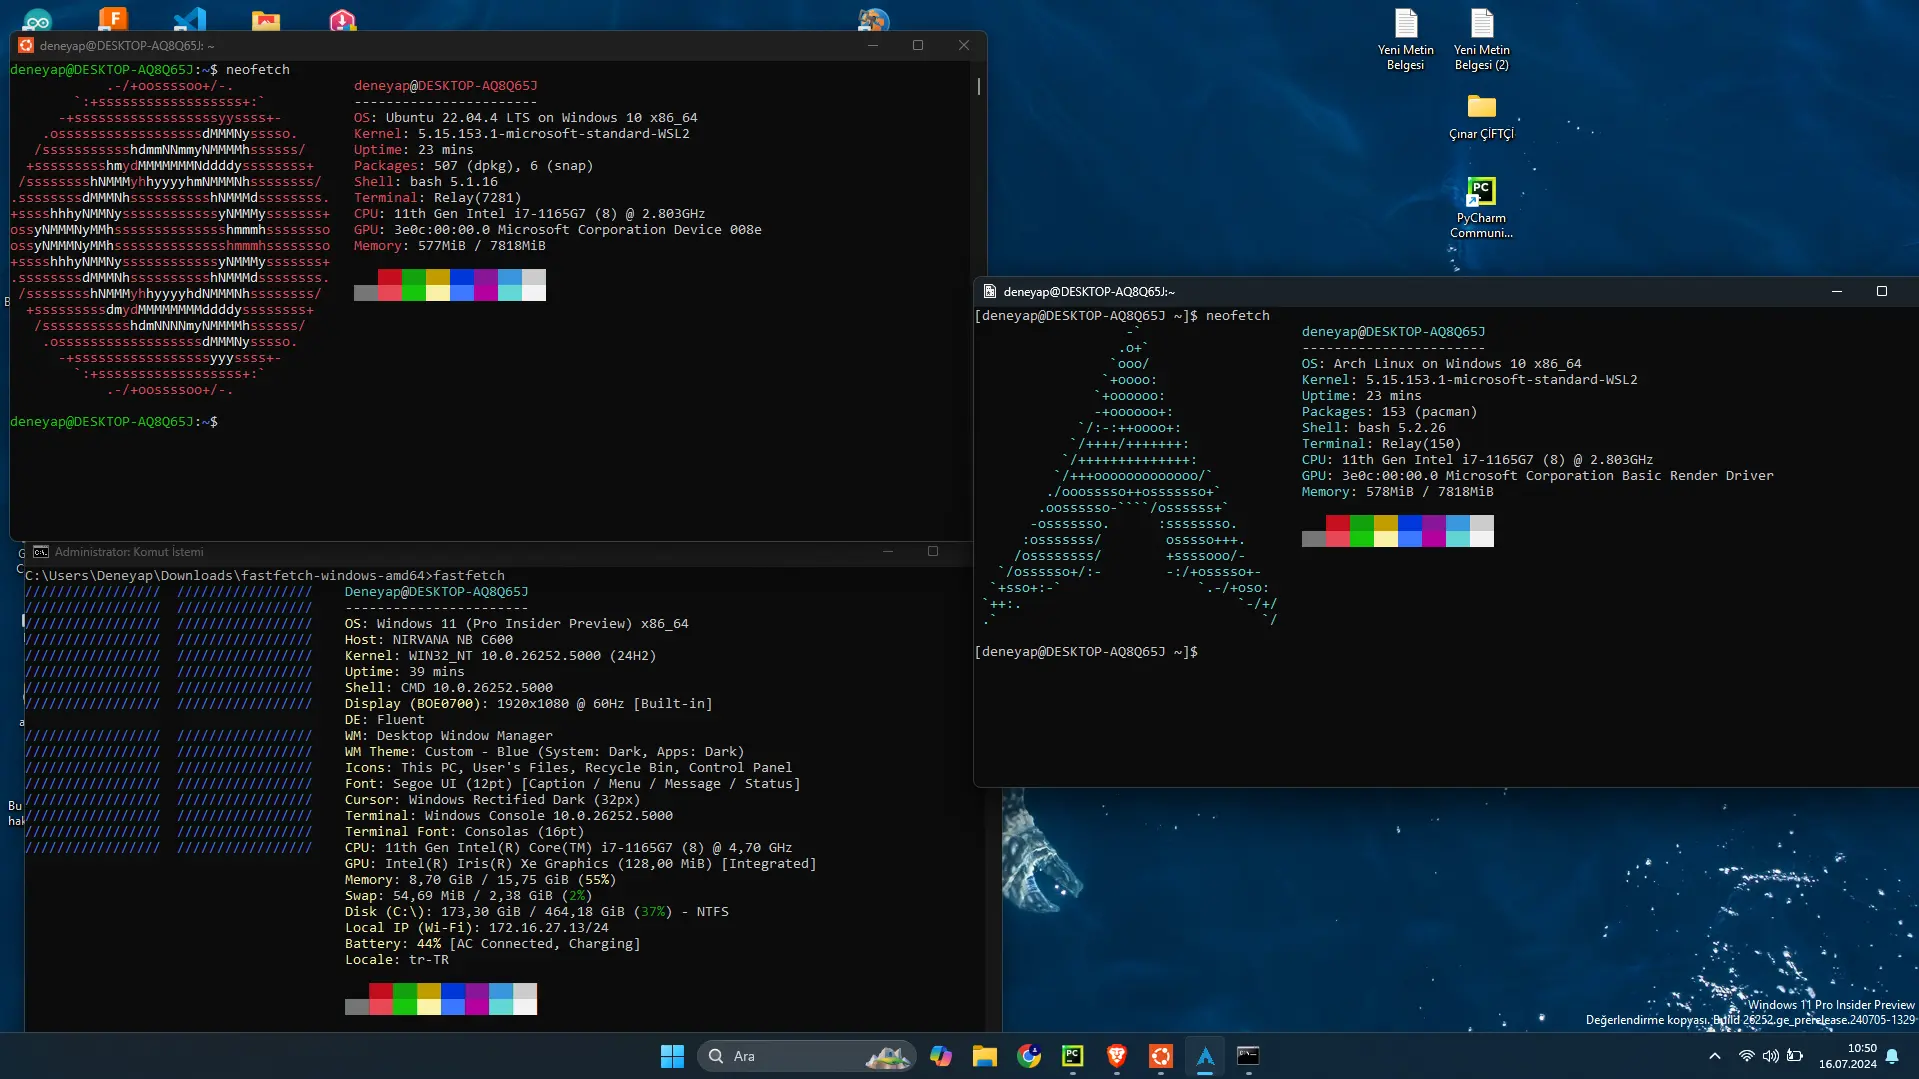The height and width of the screenshot is (1079, 1919).
Task: Click the "Uptime: 39 mins" line
Action: [405, 672]
